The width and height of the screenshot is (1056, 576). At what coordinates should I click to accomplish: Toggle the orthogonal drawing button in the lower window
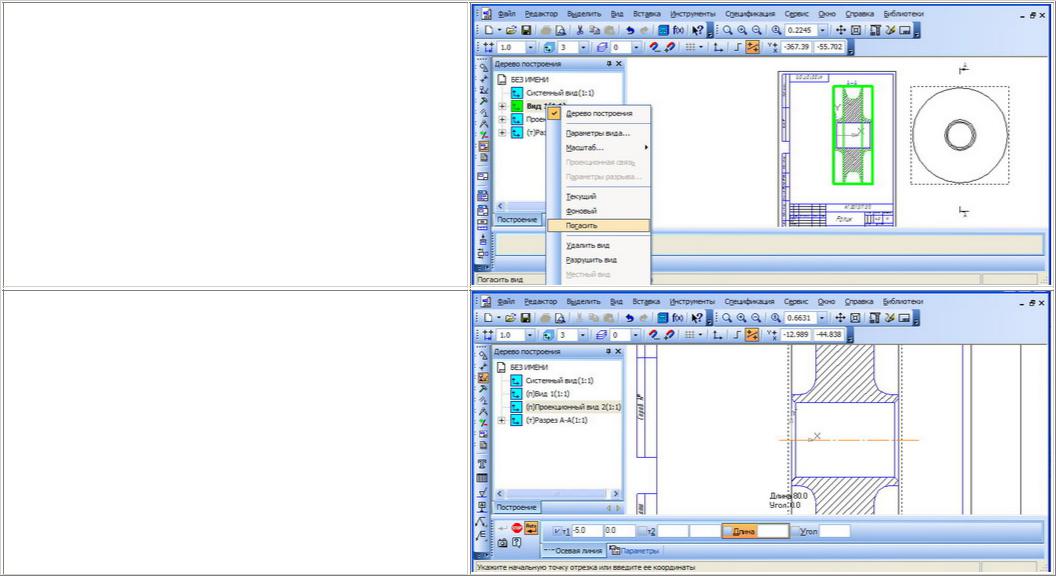tap(737, 335)
